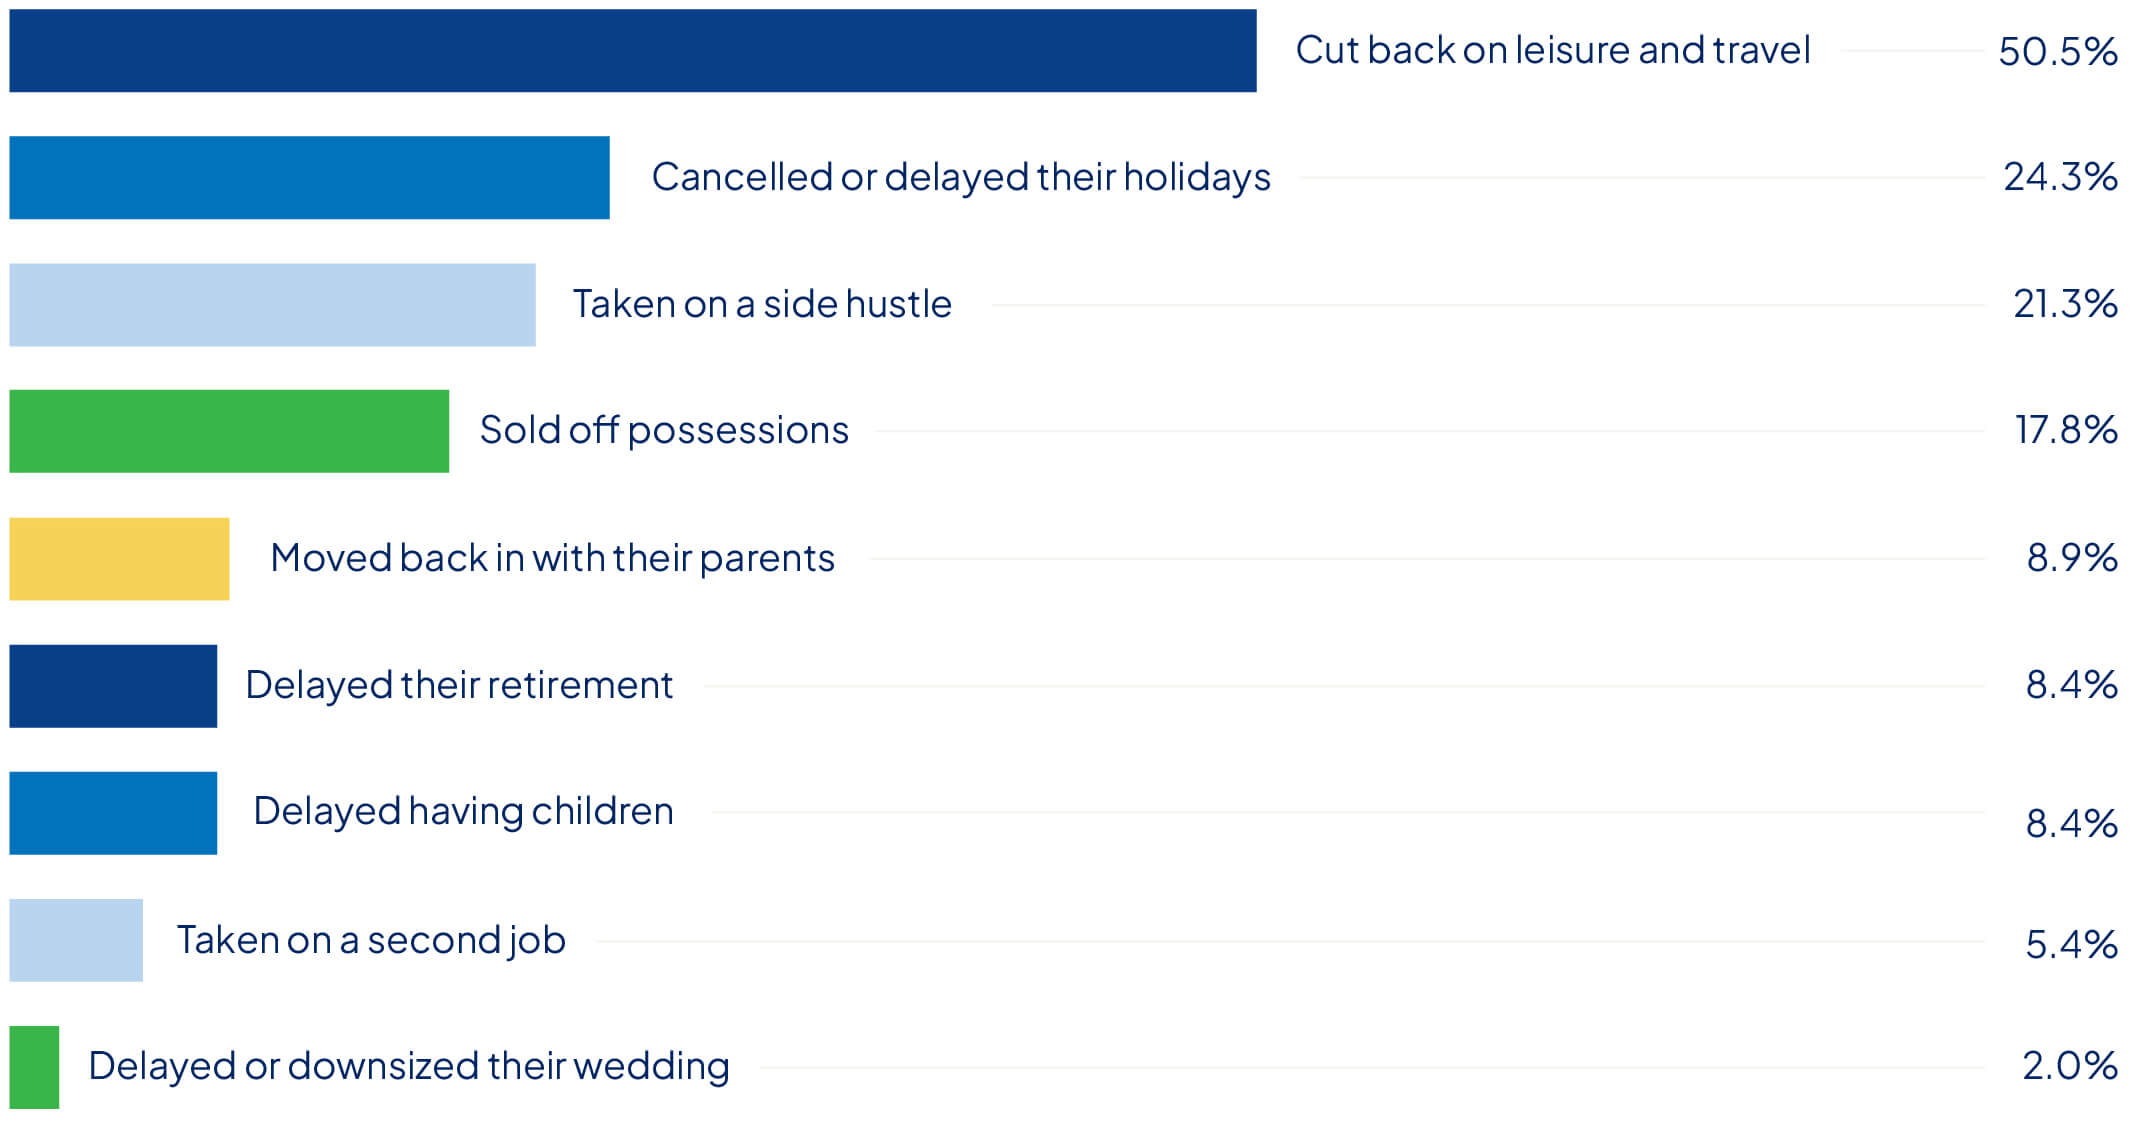Click the 'Taken on a side hustle' label
2140x1123 pixels.
click(x=761, y=304)
